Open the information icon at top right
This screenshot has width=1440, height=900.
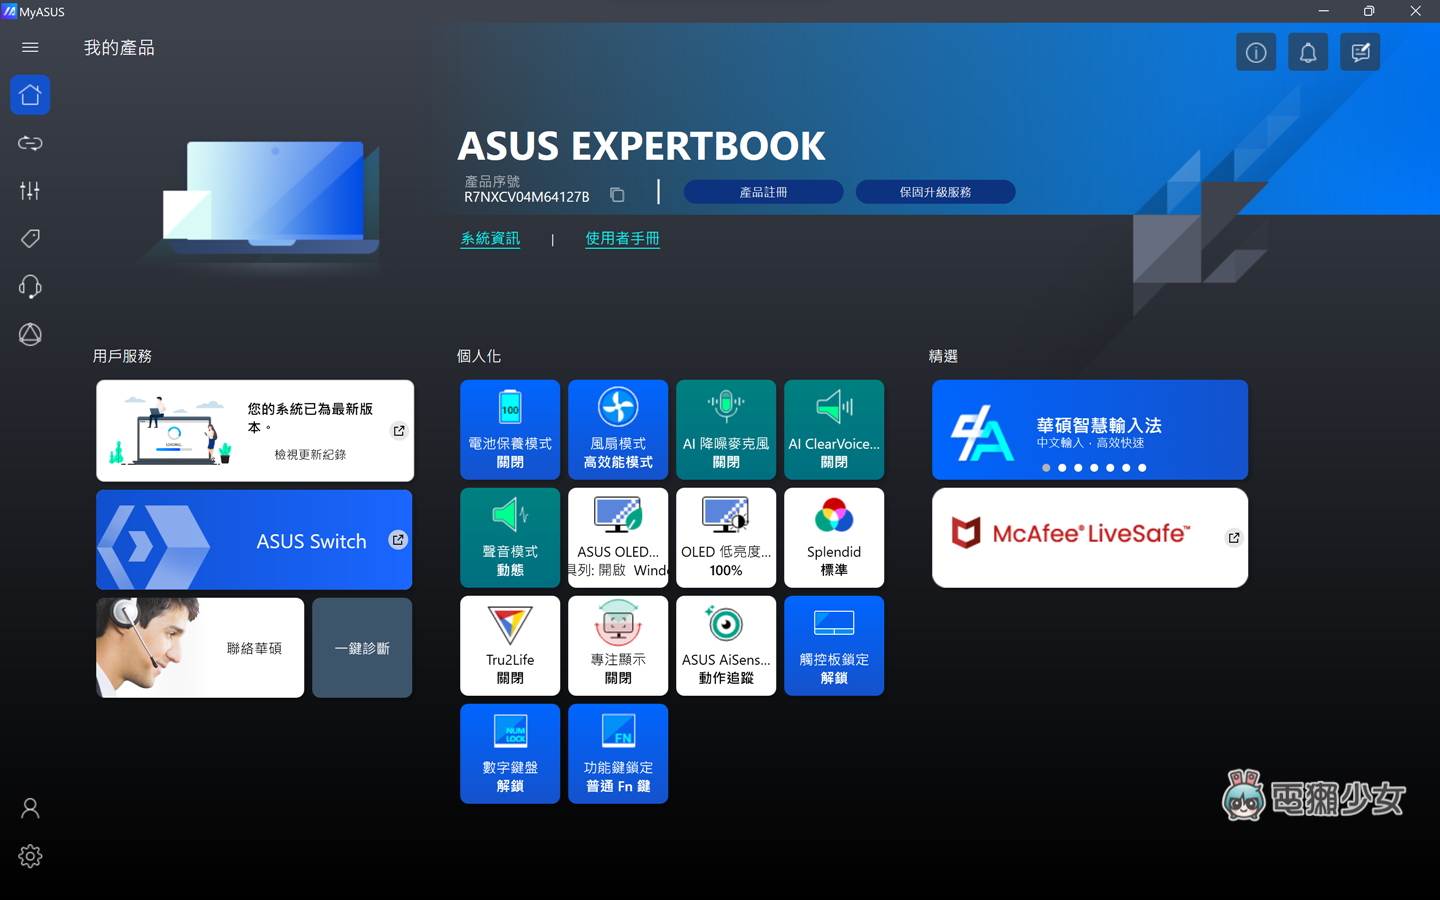(1255, 52)
